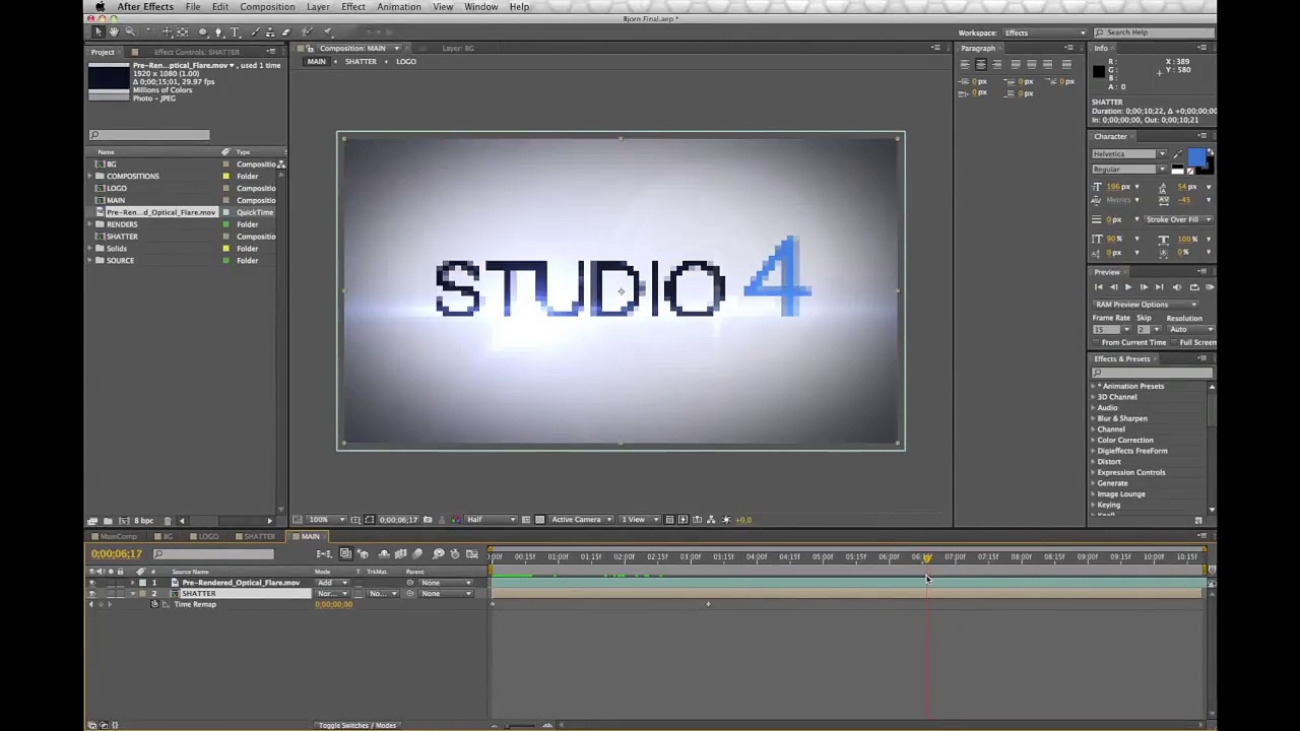This screenshot has height=731, width=1300.
Task: Select the Type text tool
Action: (x=235, y=32)
